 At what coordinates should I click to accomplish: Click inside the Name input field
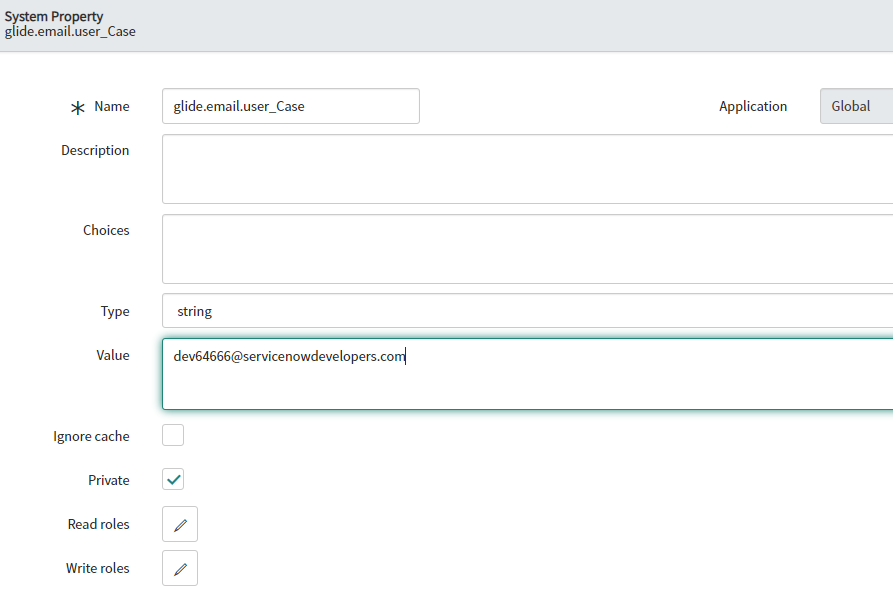coord(290,105)
